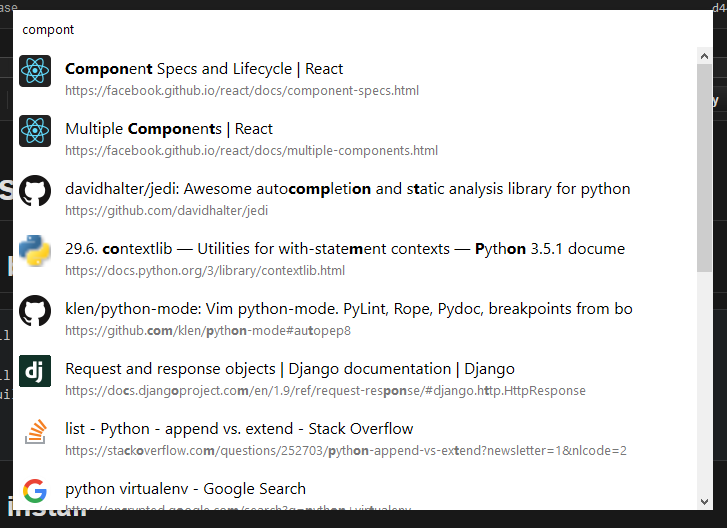Image resolution: width=727 pixels, height=528 pixels.
Task: Select the klen/python-mode Vim result title
Action: (348, 309)
